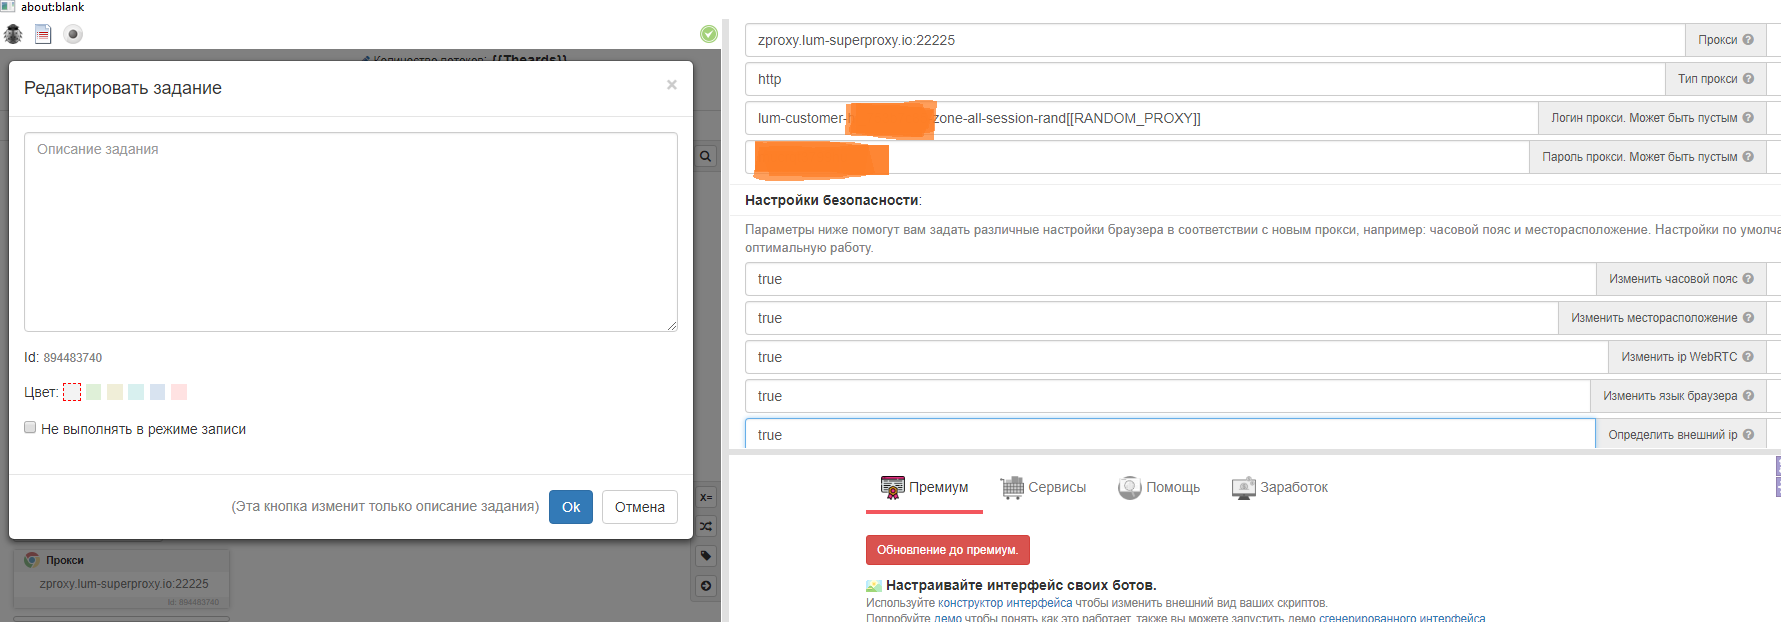This screenshot has height=622, width=1781.
Task: Click the http proxy type field
Action: coord(1205,79)
